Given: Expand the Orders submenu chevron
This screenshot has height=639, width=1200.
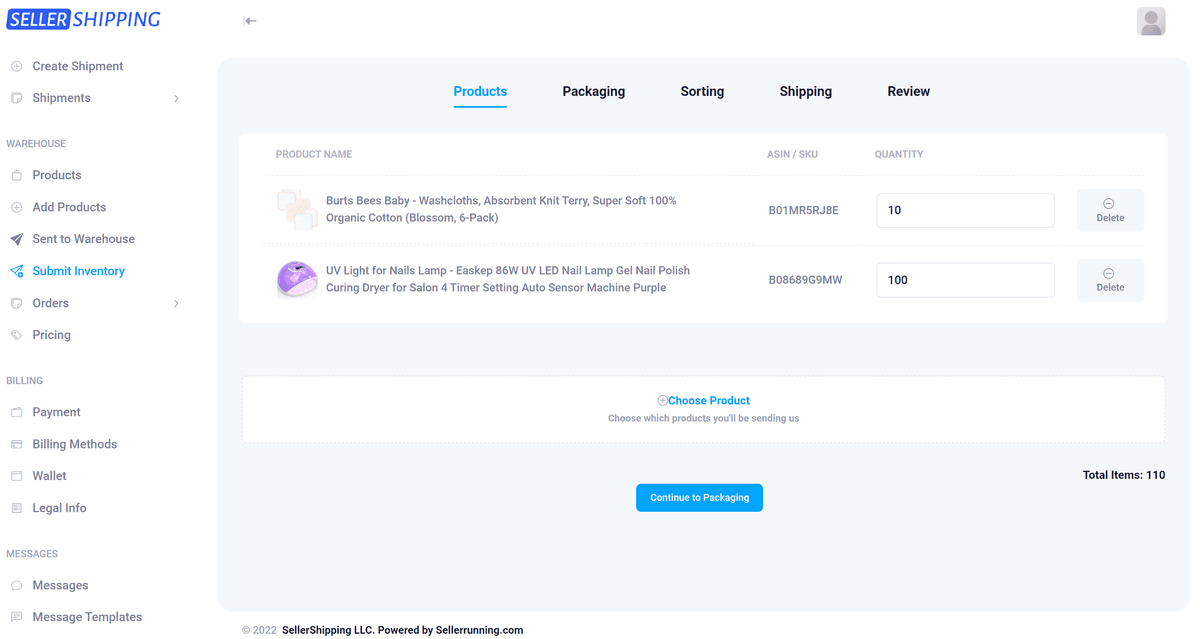Looking at the screenshot, I should [x=177, y=303].
